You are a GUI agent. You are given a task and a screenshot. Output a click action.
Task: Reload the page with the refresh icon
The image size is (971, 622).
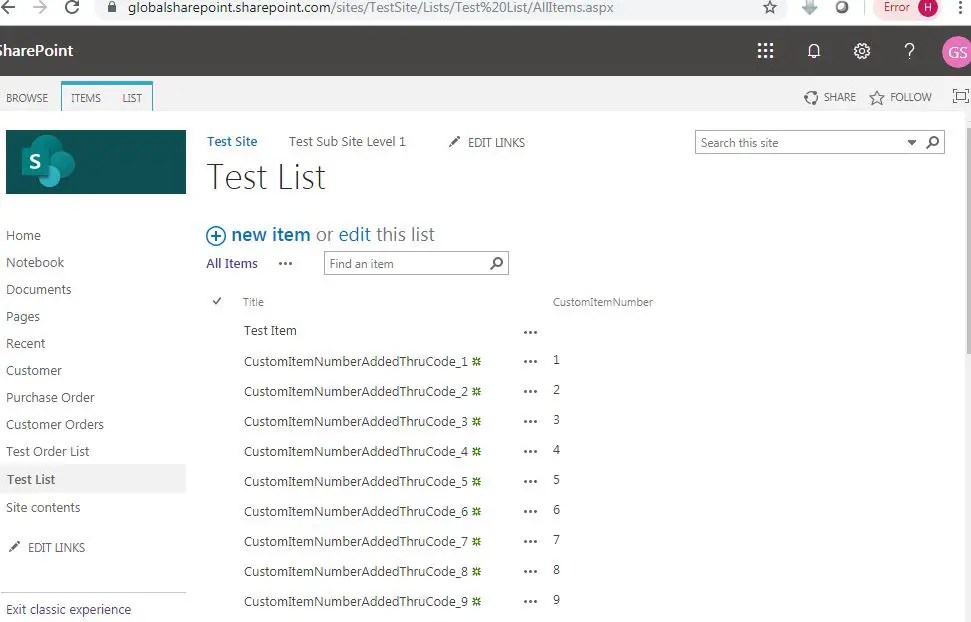pos(70,8)
